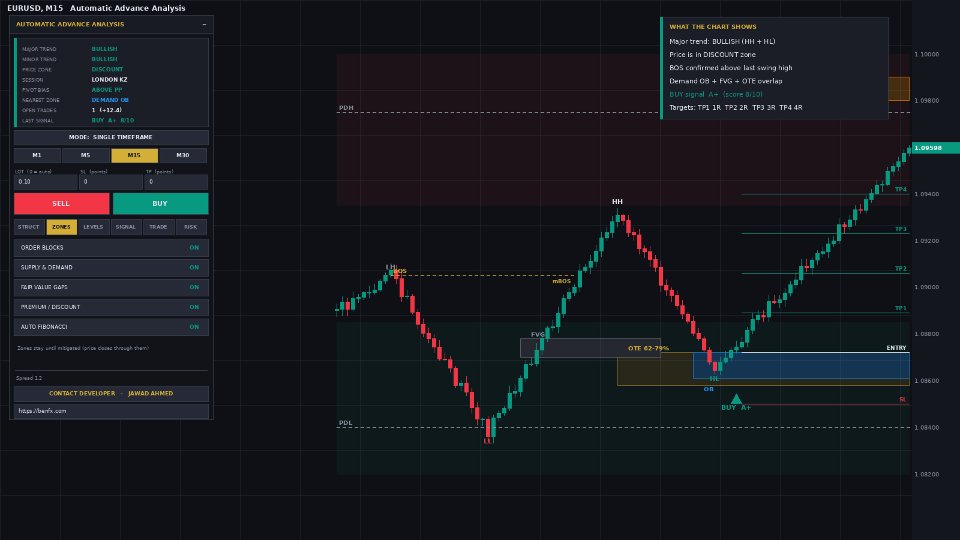This screenshot has height=540, width=960.
Task: Click 'Demand OB + FVG + OTE overlap' line
Action: click(726, 81)
